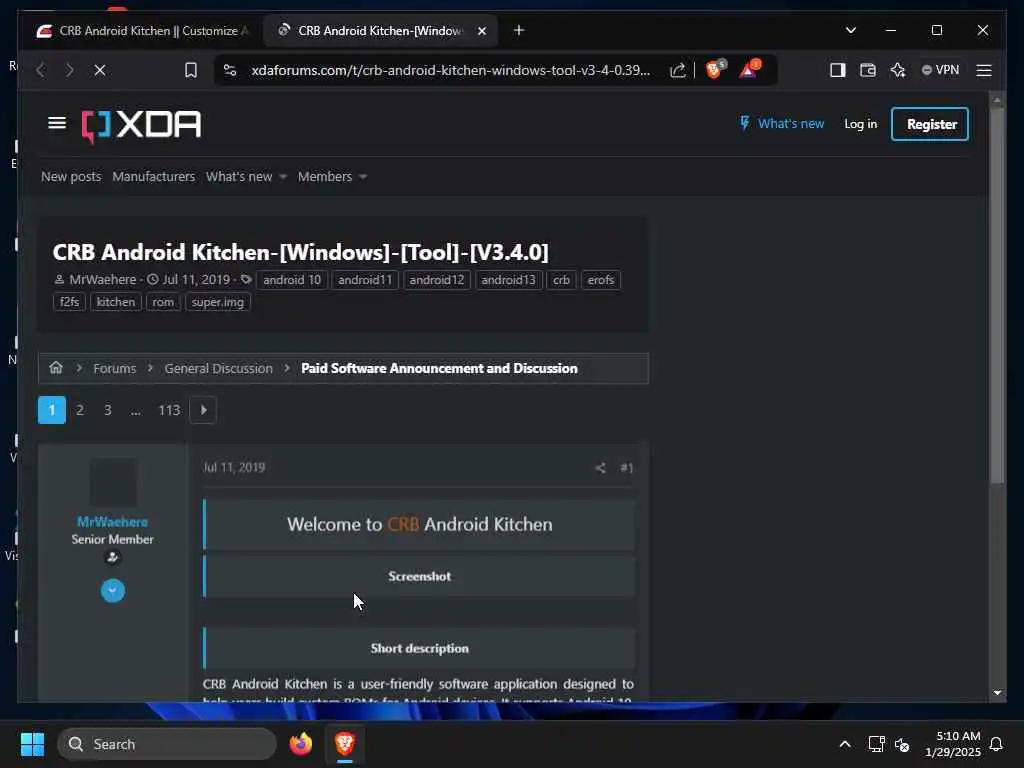The image size is (1024, 768).
Task: Click MrWaehere's avatar thumbnail
Action: (113, 483)
